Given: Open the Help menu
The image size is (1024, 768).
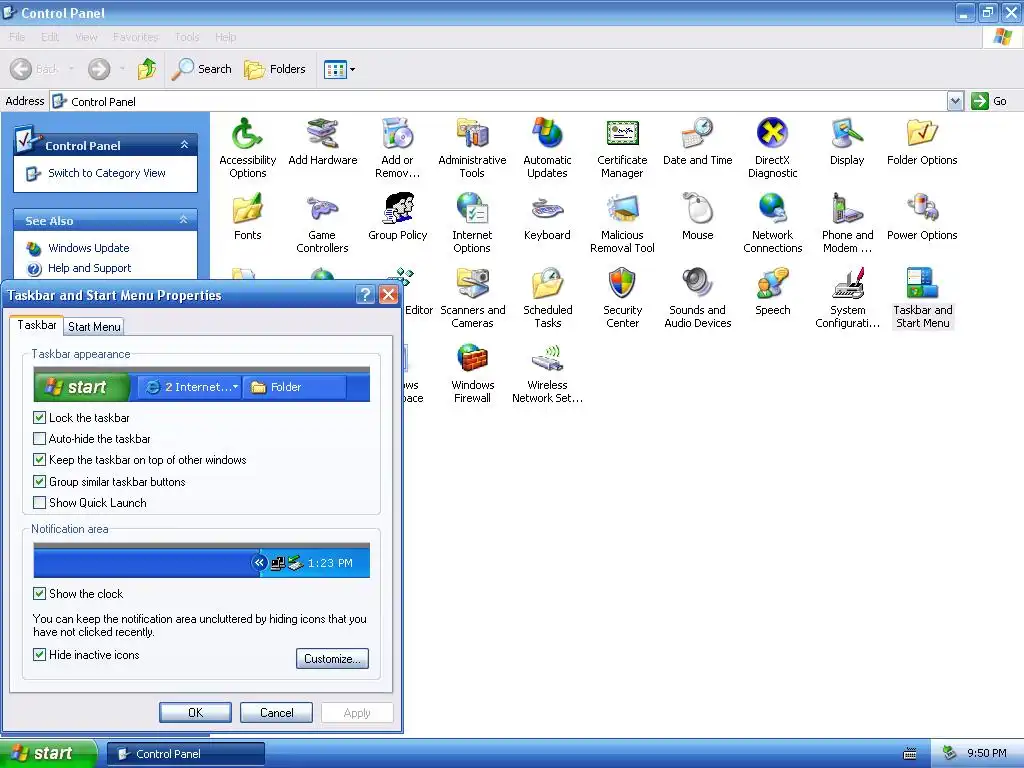Looking at the screenshot, I should [225, 37].
